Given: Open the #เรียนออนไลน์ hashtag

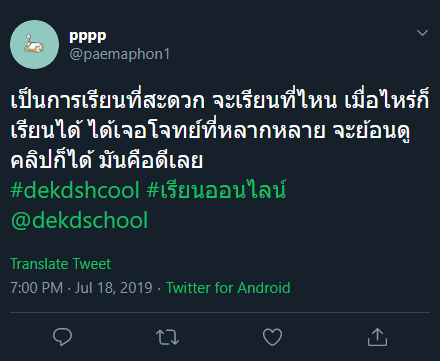Looking at the screenshot, I should [x=217, y=190].
